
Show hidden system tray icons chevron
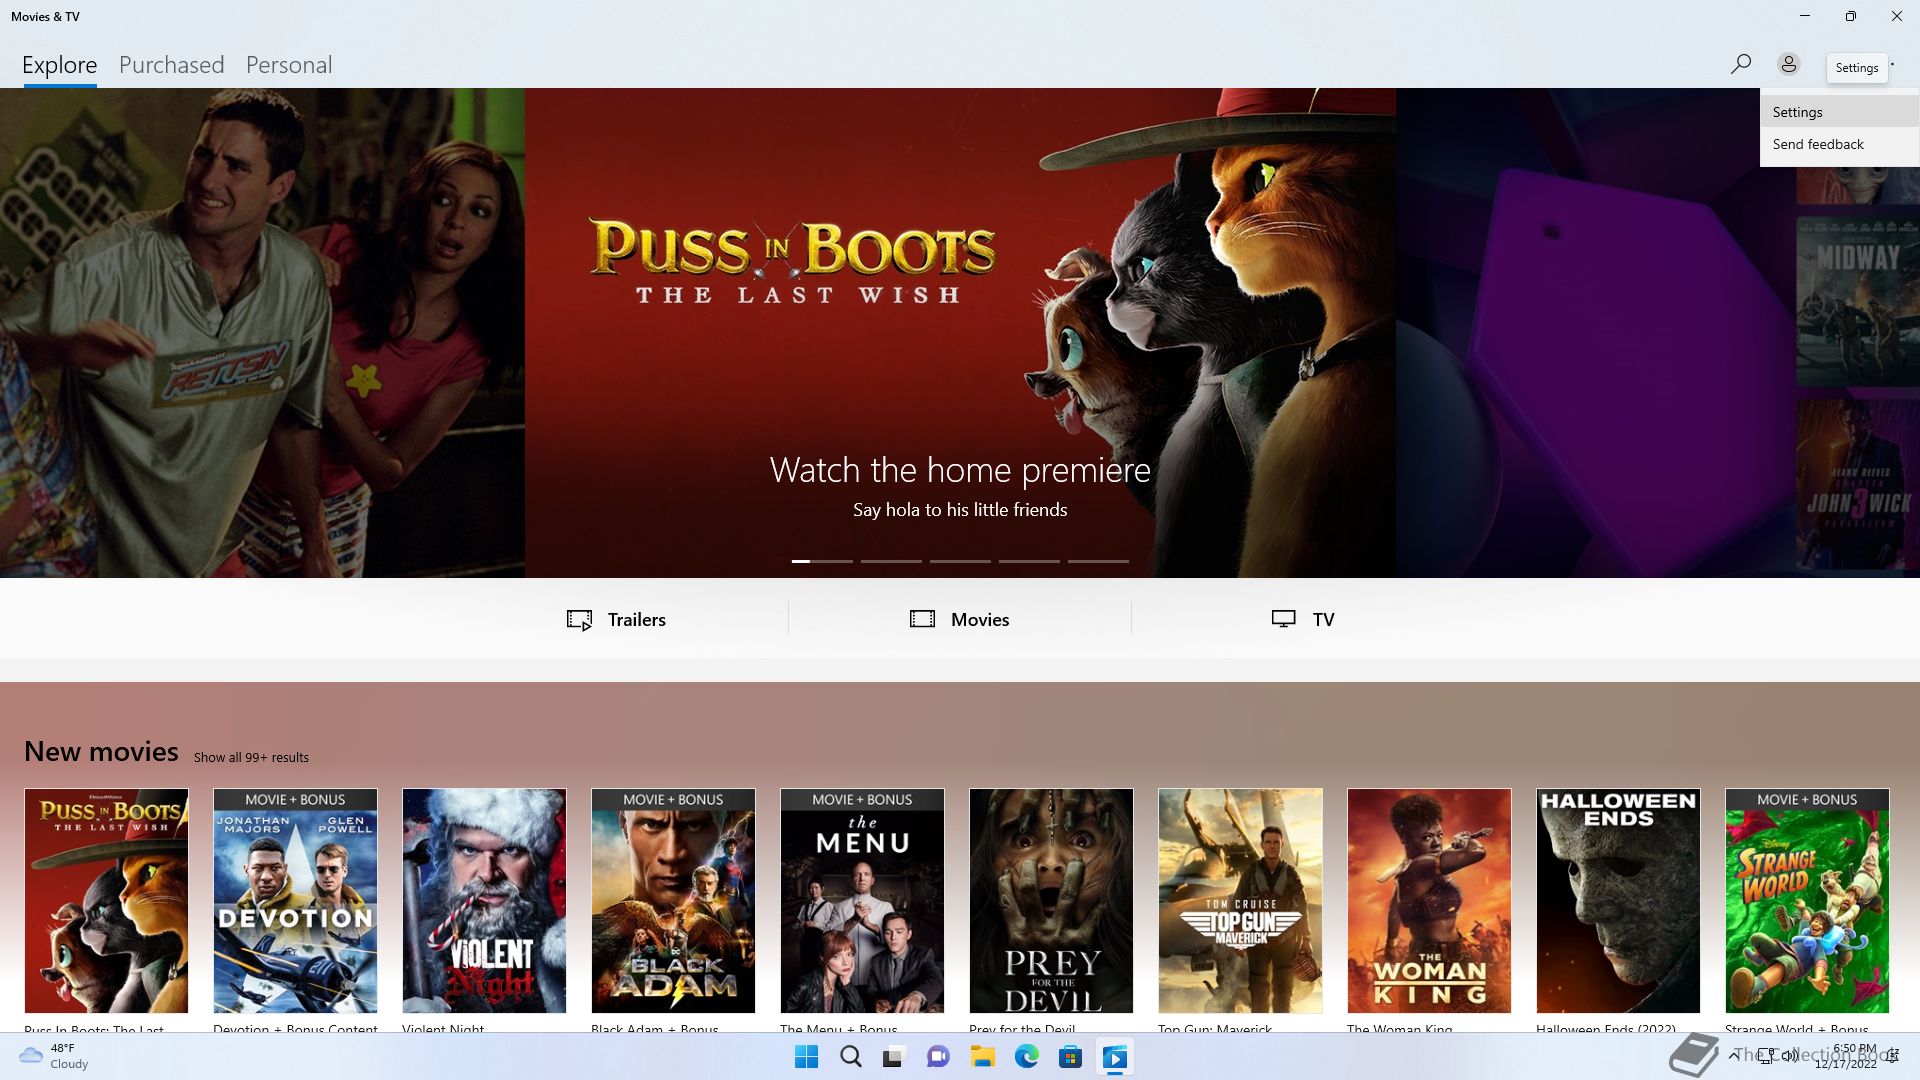pos(1733,1056)
